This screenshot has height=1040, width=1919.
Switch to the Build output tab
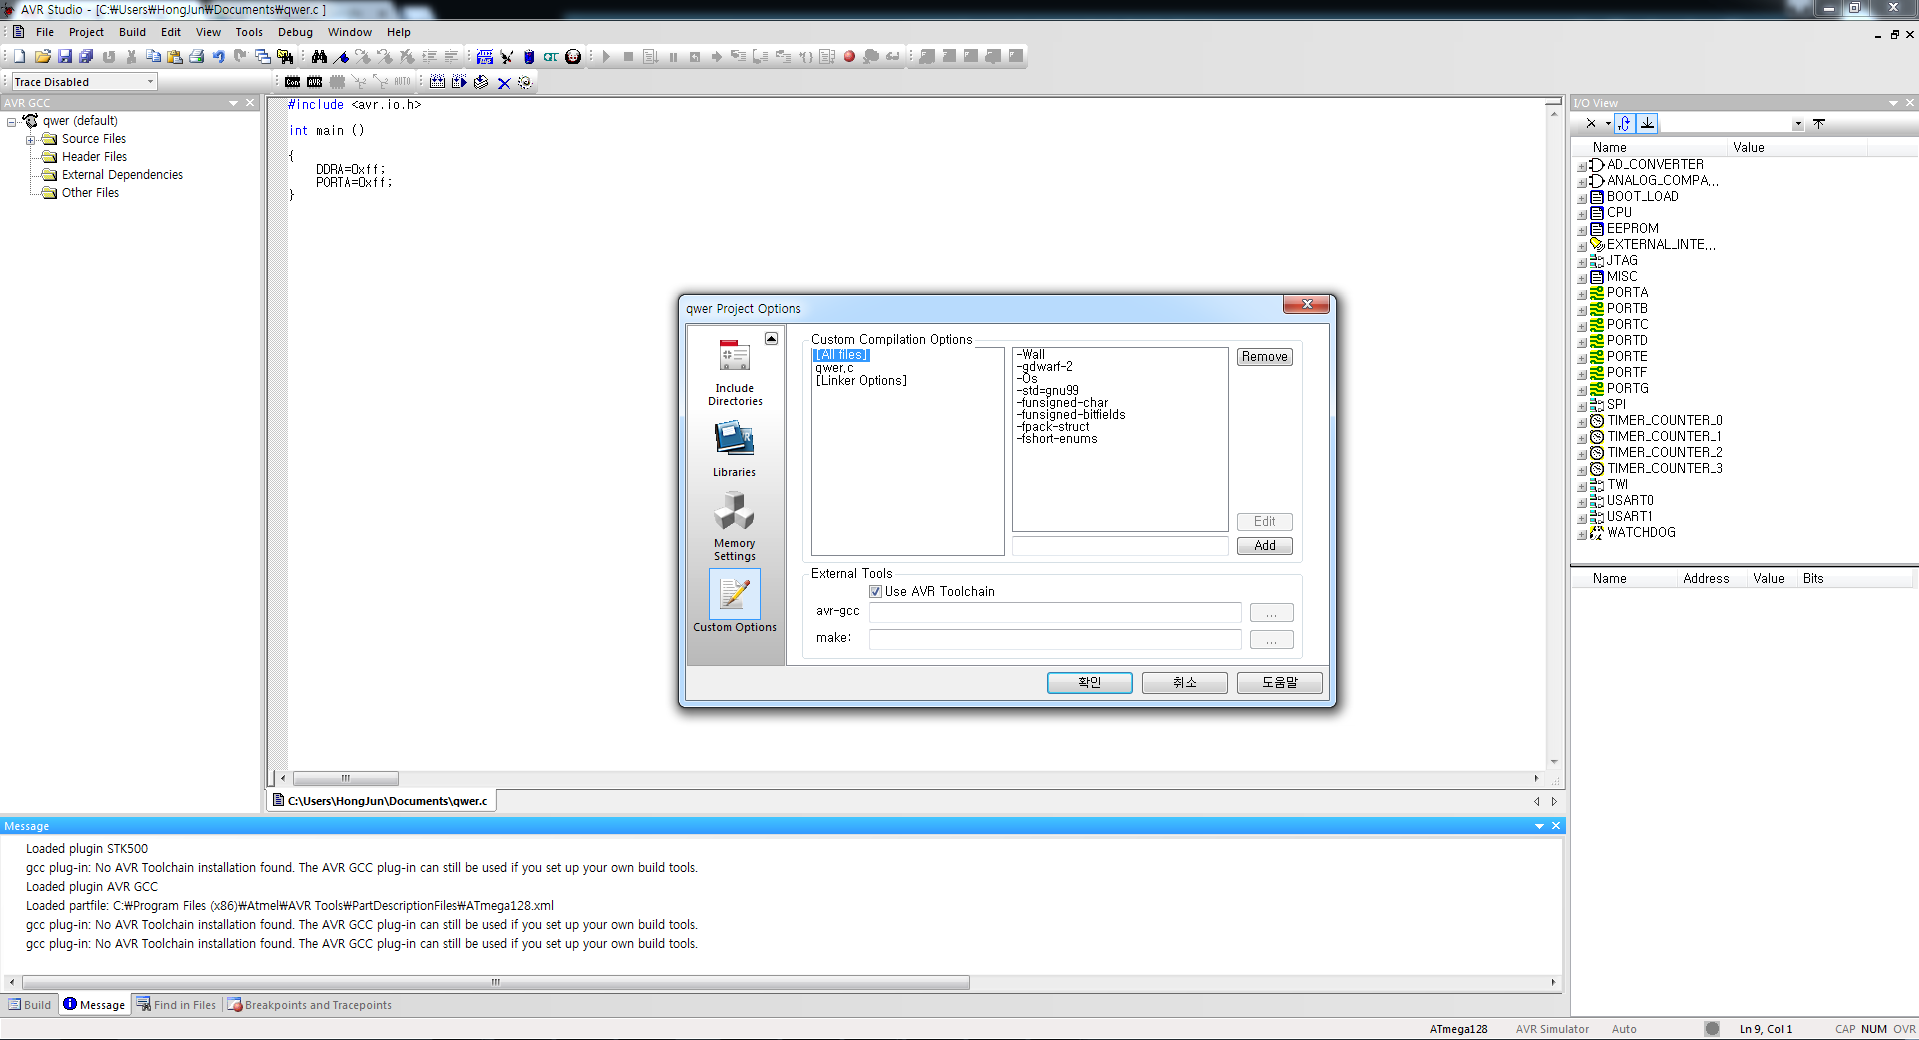30,1005
